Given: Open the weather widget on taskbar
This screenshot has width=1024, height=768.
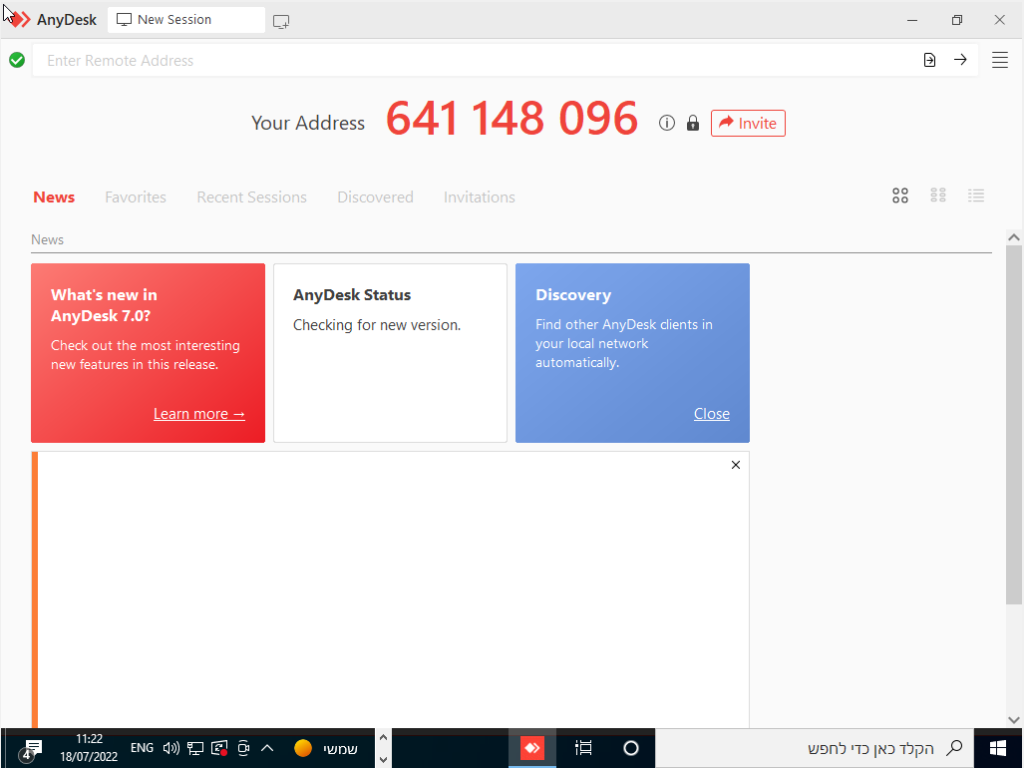Looking at the screenshot, I should coord(326,748).
